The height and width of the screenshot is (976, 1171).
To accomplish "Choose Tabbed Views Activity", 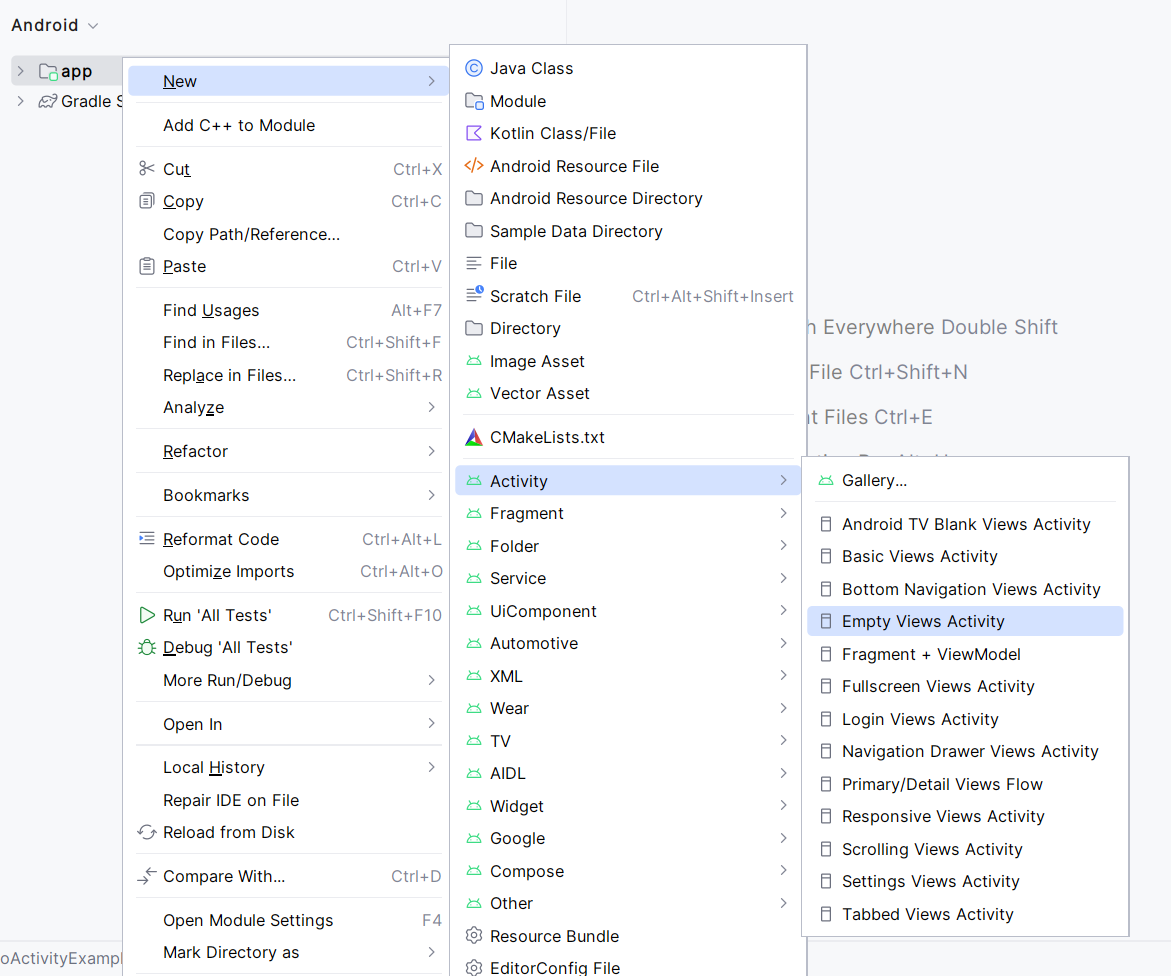I will 965,914.
